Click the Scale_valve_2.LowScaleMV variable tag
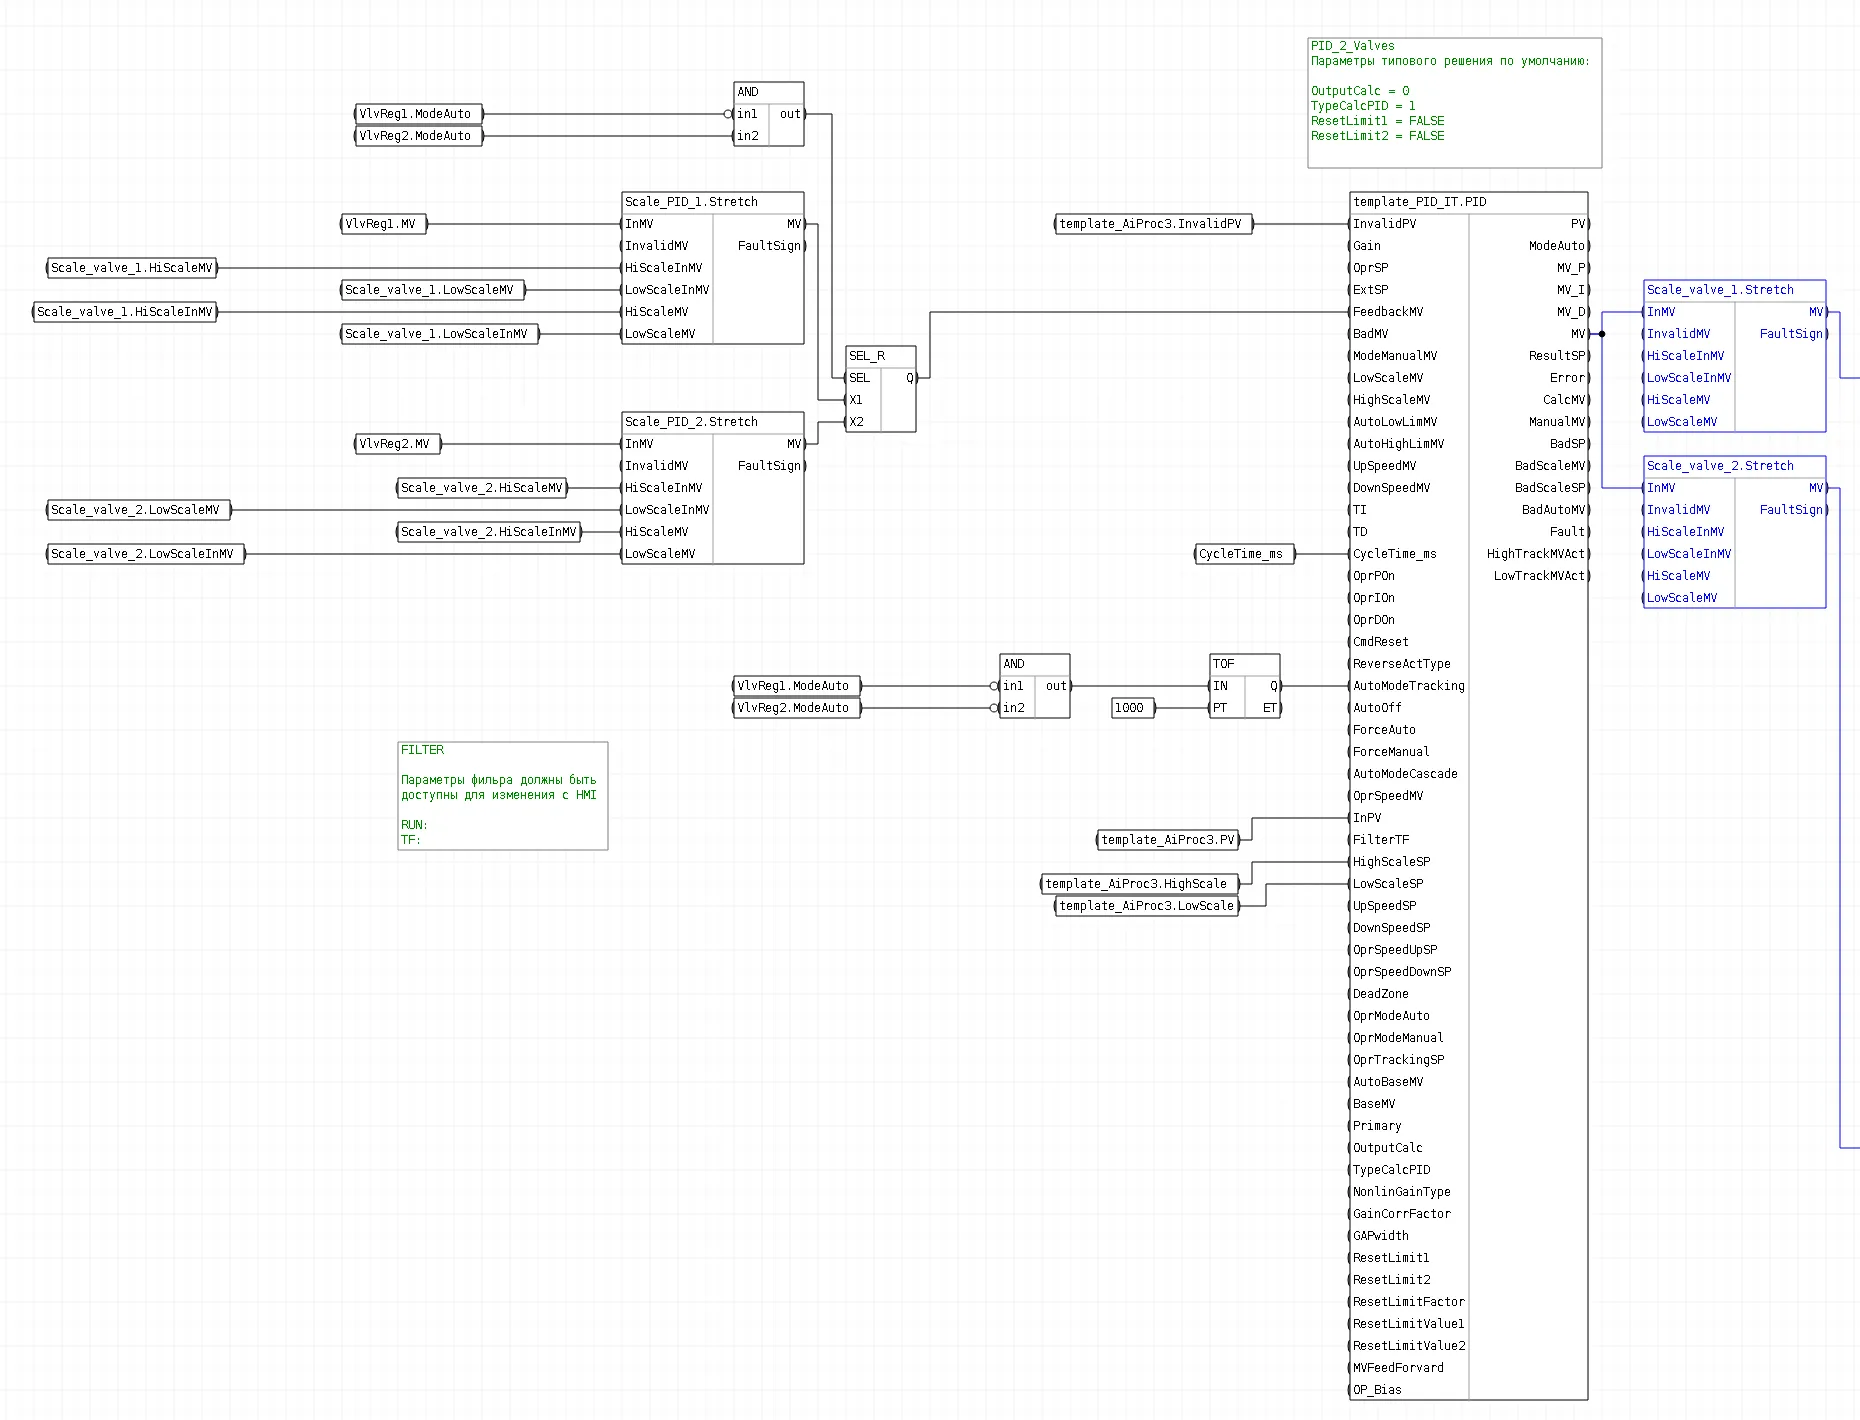The width and height of the screenshot is (1860, 1420). tap(139, 510)
